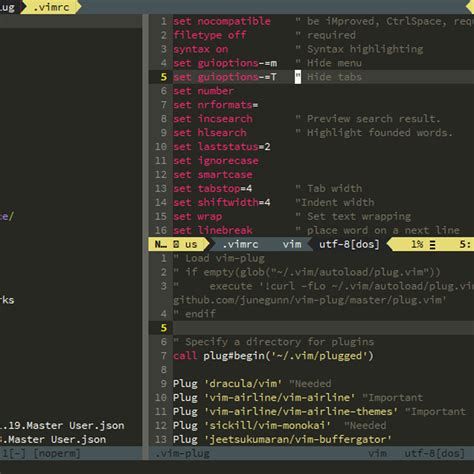The image size is (474, 474).
Task: Click the call plug#begin line
Action: tap(273, 356)
